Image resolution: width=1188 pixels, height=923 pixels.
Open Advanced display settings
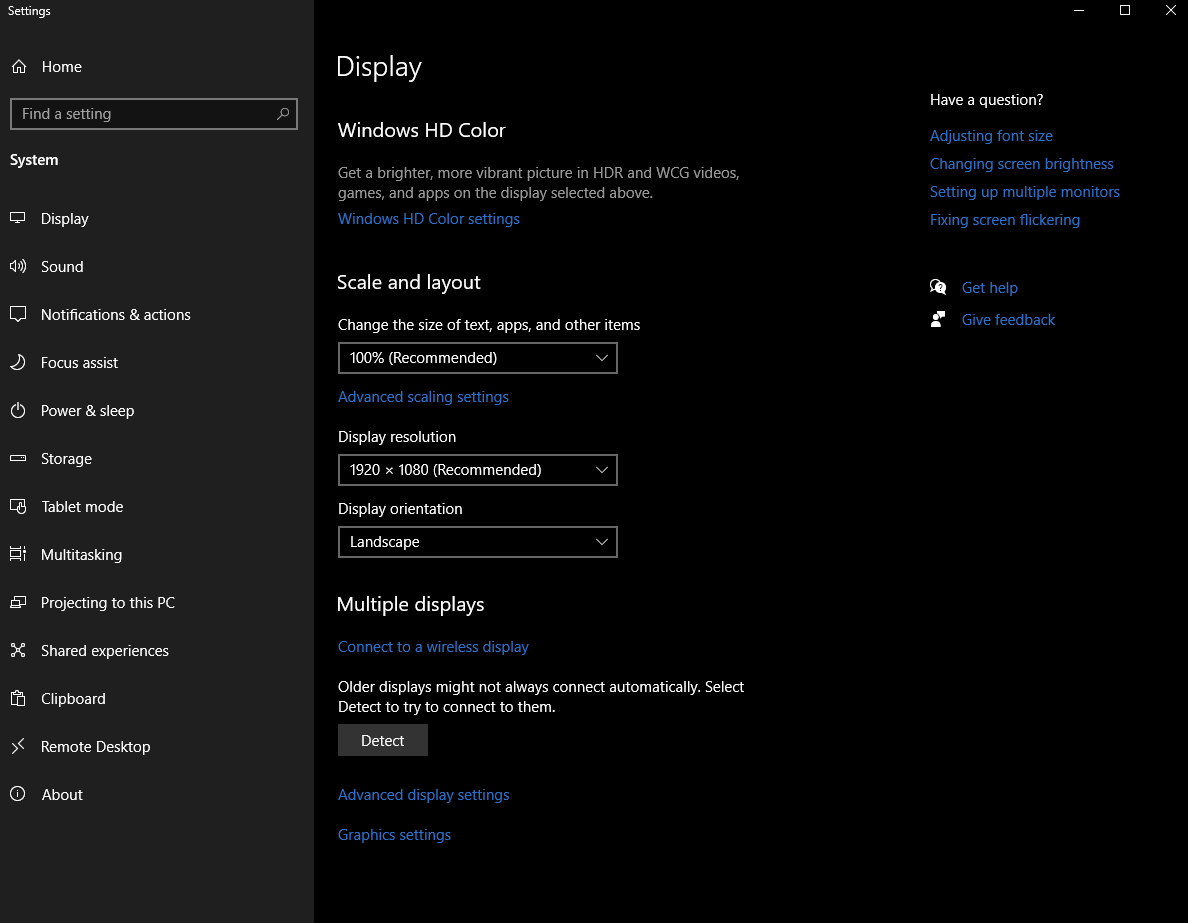(423, 794)
